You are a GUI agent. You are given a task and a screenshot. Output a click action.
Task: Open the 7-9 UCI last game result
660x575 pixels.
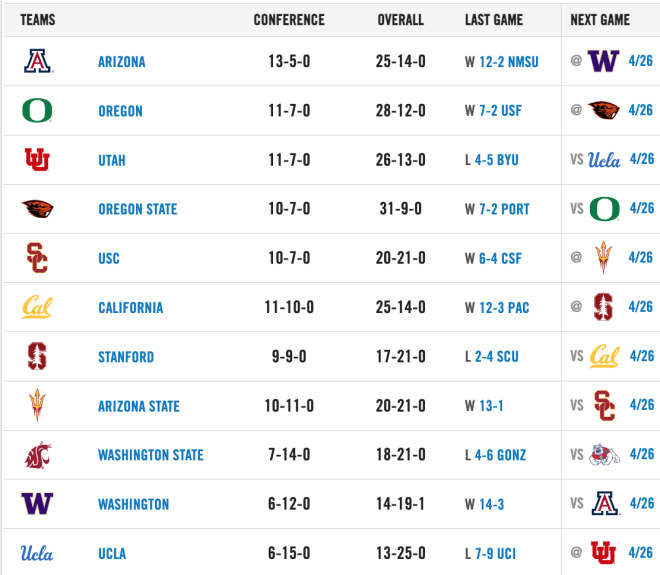[x=495, y=554]
